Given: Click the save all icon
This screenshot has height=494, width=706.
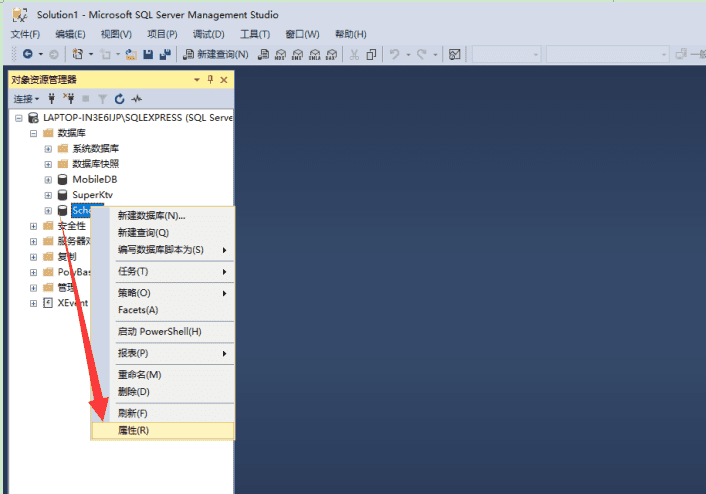Looking at the screenshot, I should (x=165, y=55).
